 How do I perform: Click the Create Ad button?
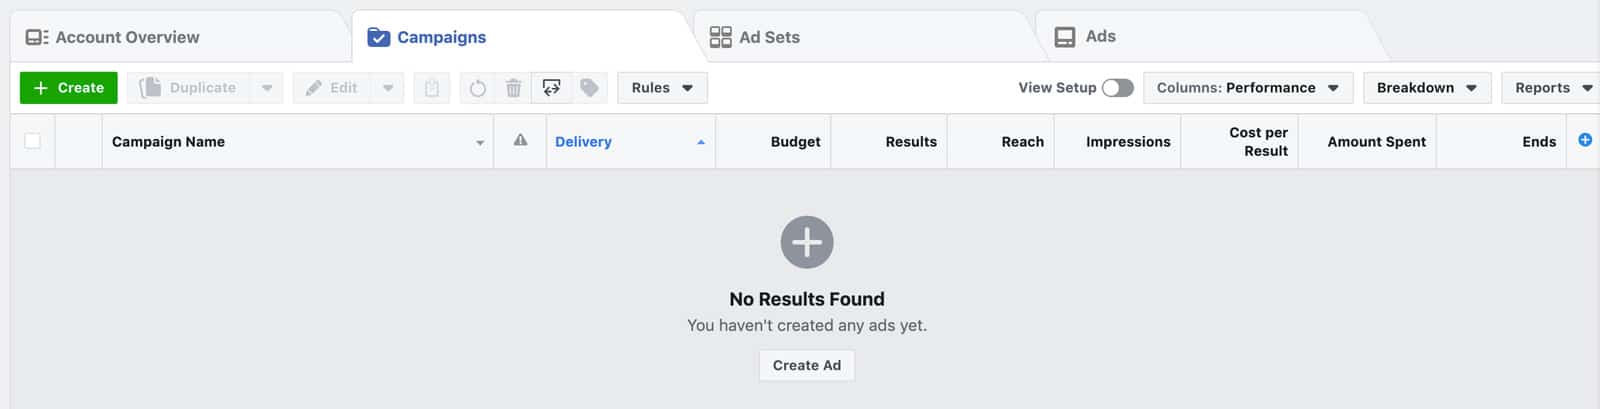click(807, 365)
